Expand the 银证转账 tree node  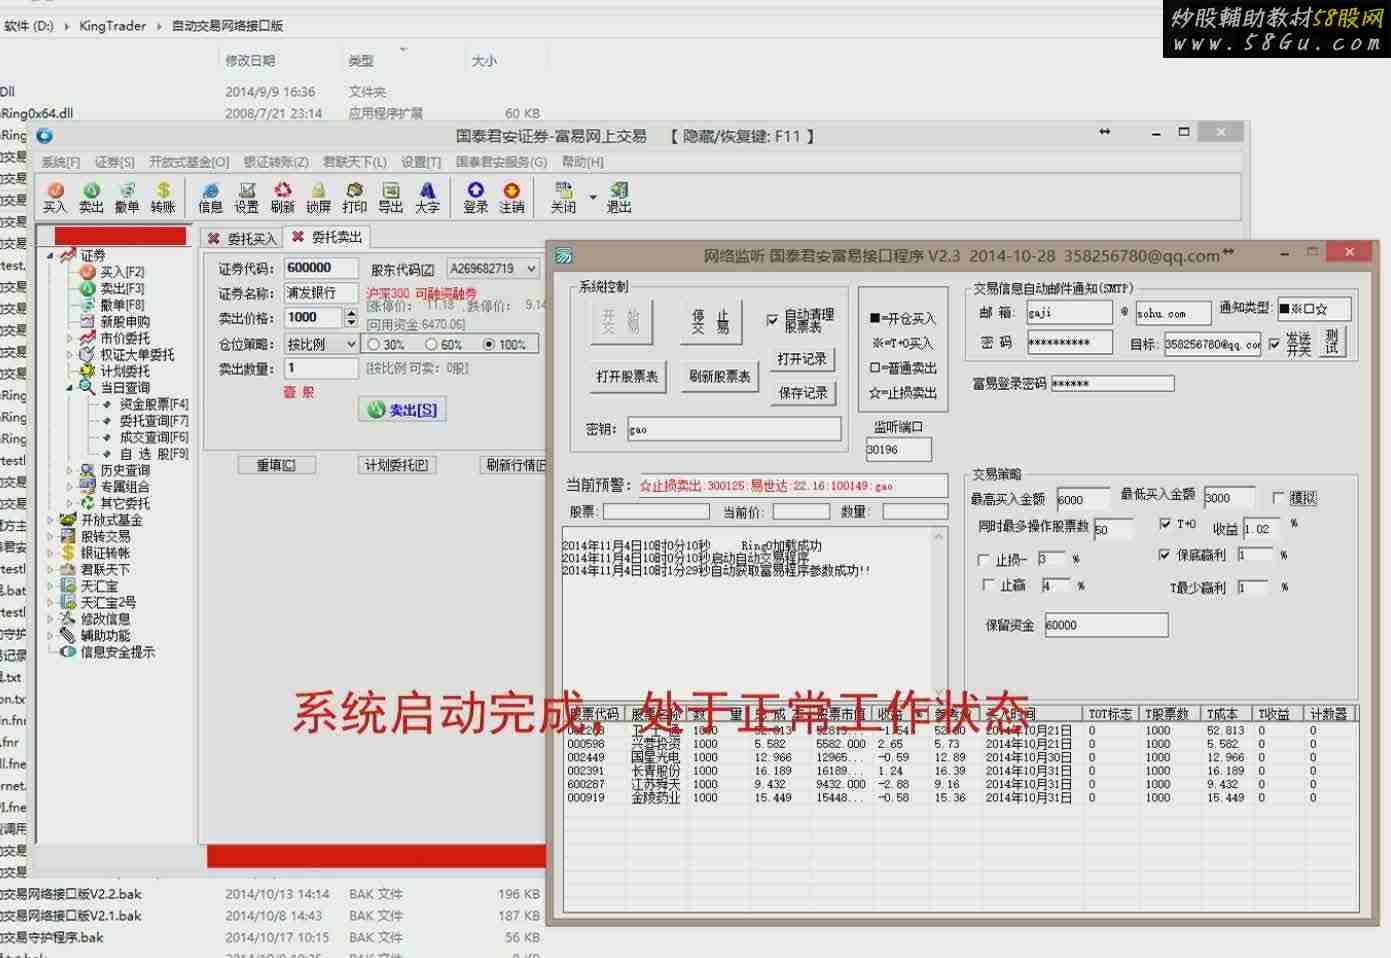point(50,553)
